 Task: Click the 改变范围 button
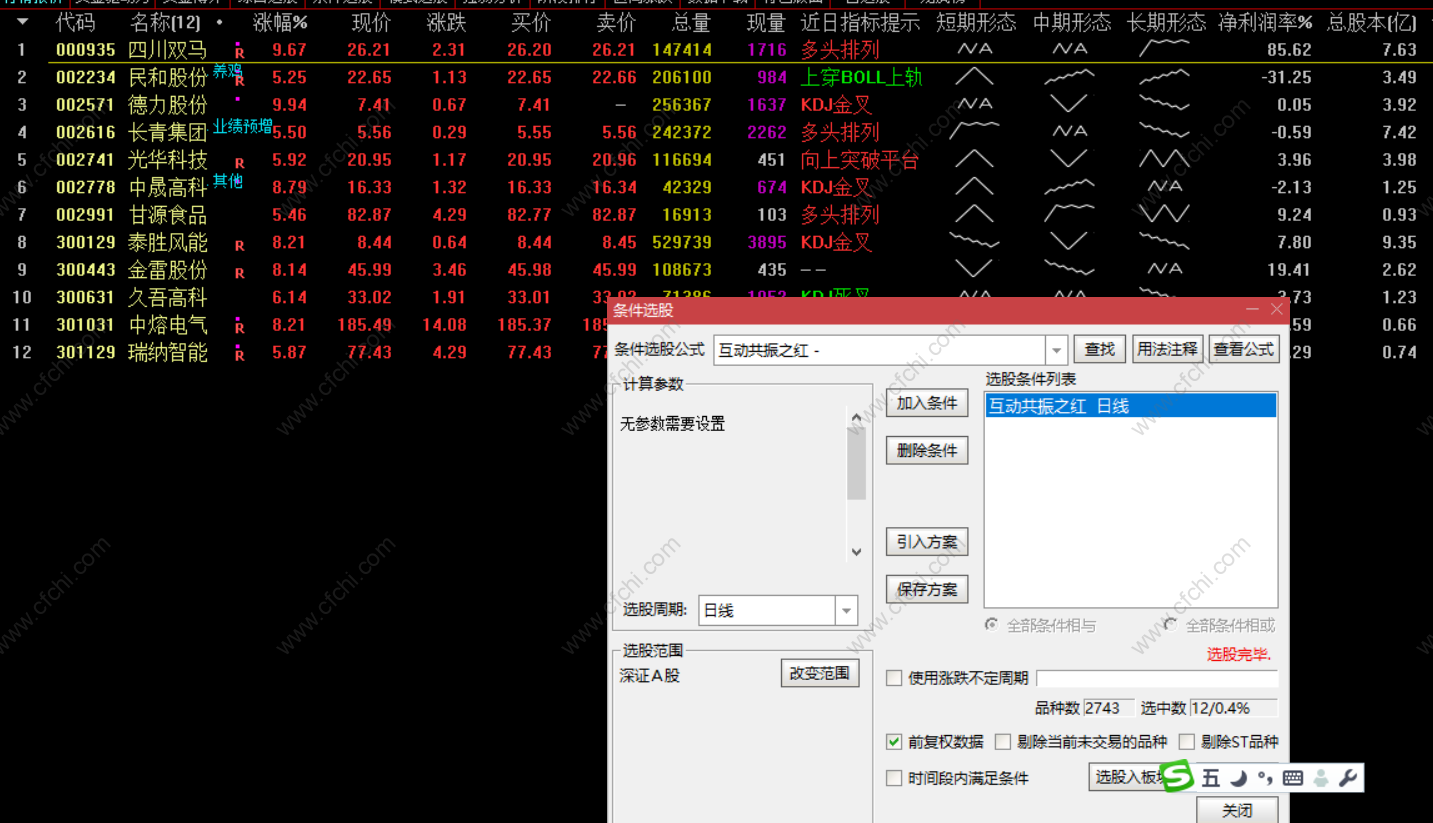point(820,673)
